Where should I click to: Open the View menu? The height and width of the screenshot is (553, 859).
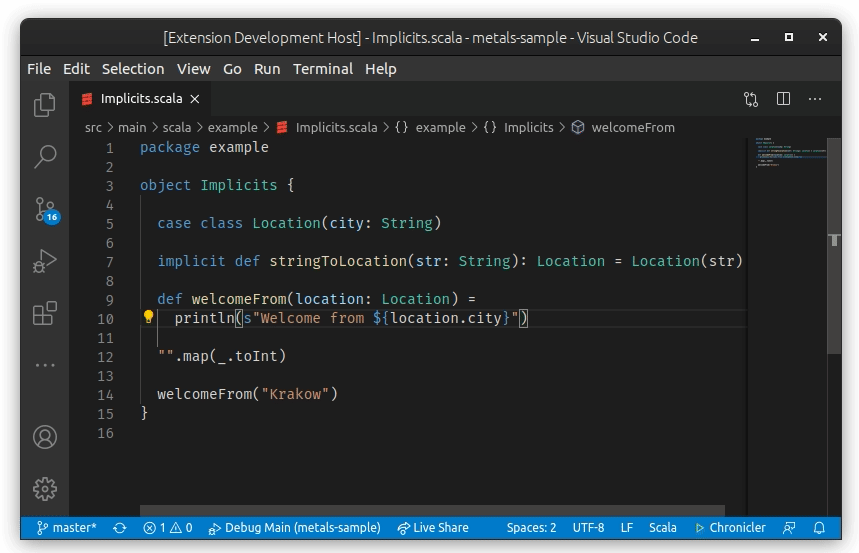tap(193, 69)
